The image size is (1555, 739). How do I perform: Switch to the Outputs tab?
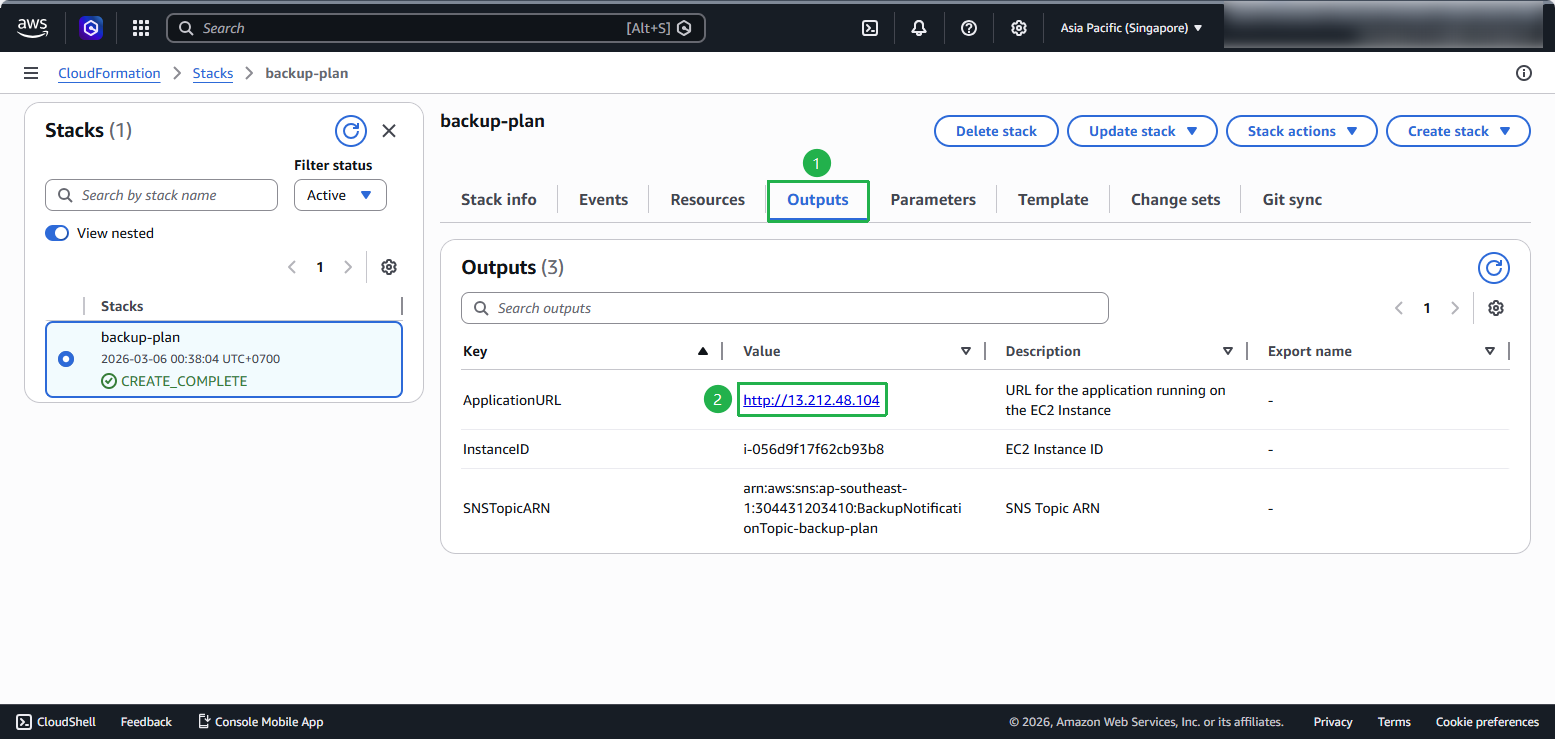[x=818, y=200]
